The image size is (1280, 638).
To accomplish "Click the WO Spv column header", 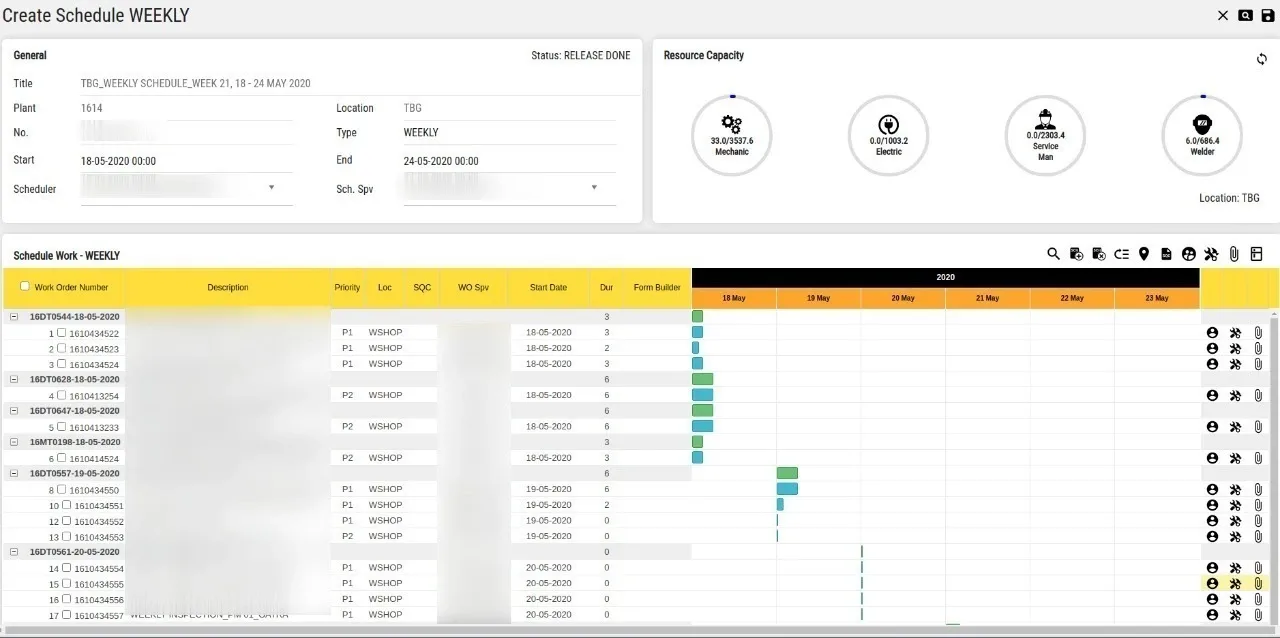I will point(473,288).
